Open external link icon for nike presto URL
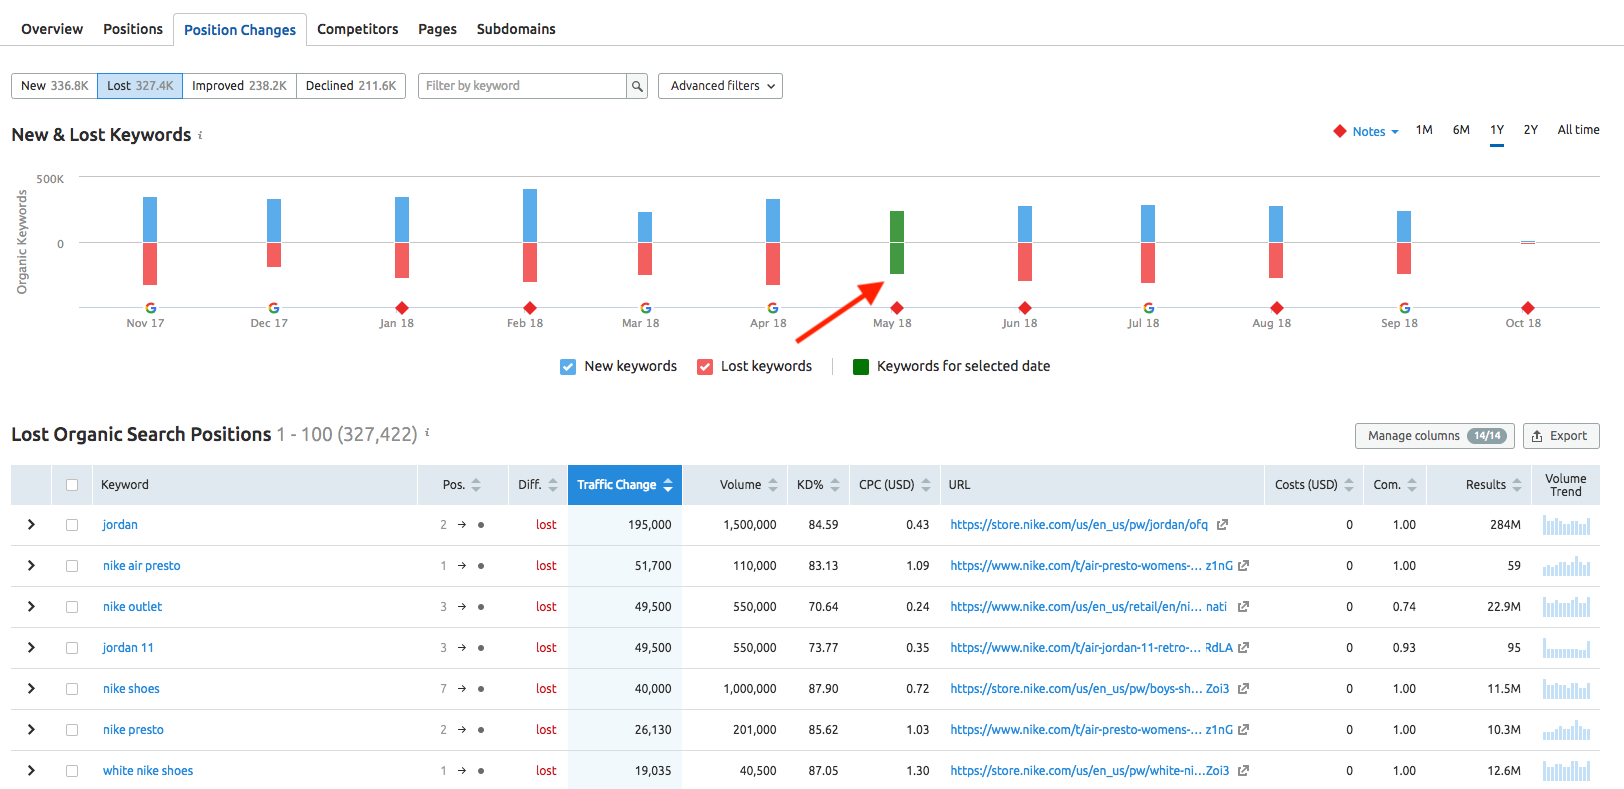This screenshot has width=1624, height=789. coord(1243,730)
